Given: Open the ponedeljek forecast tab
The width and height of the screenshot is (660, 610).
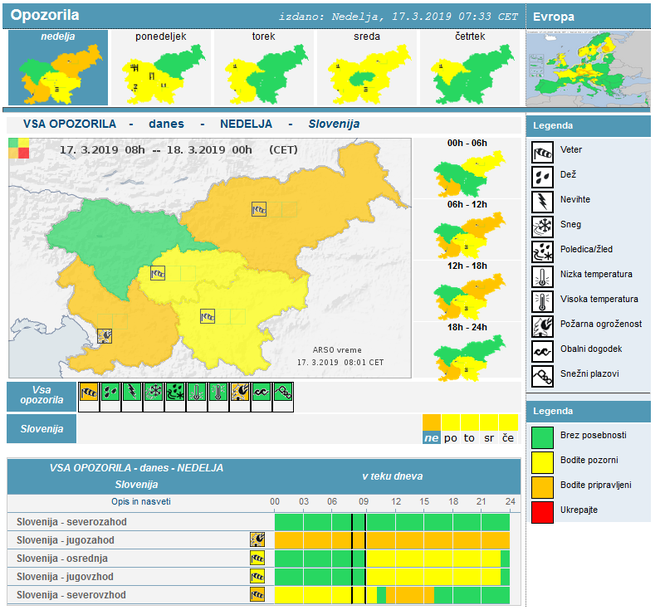Looking at the screenshot, I should coord(161,67).
